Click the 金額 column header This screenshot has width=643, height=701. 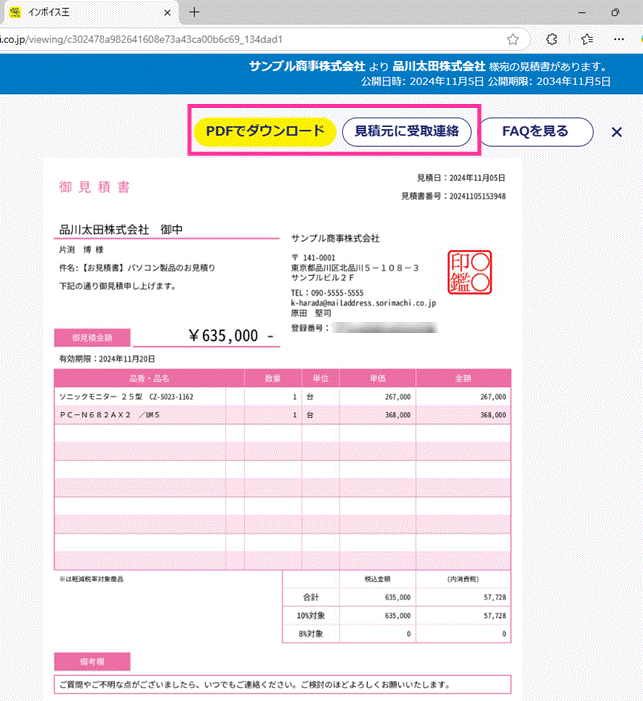463,378
